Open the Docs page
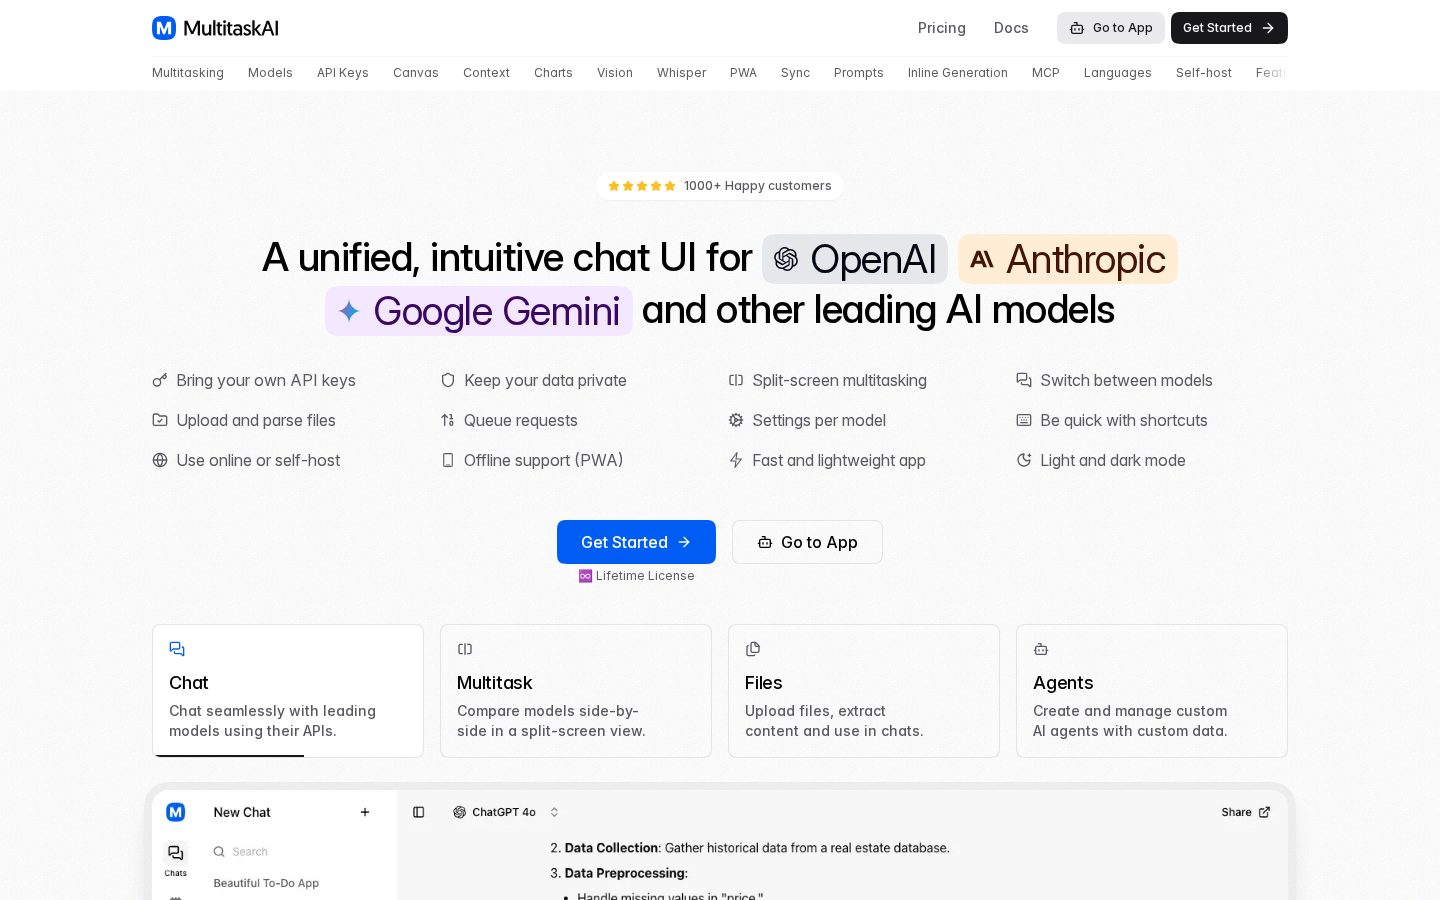The image size is (1440, 900). click(x=1011, y=28)
